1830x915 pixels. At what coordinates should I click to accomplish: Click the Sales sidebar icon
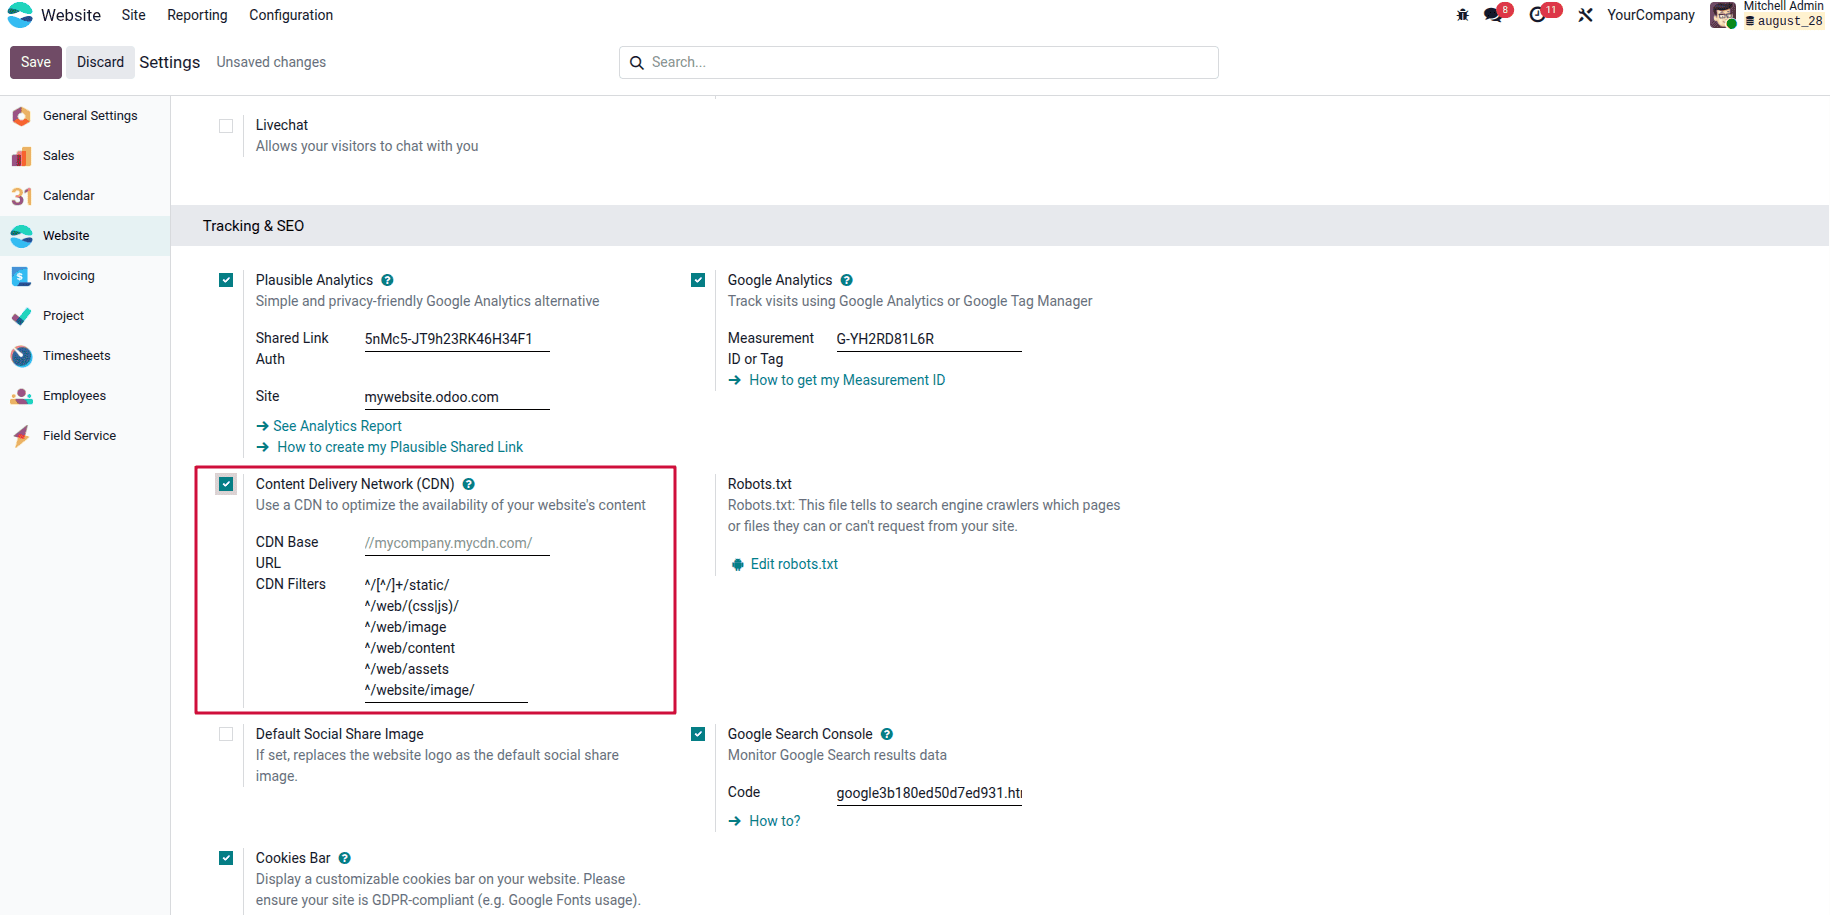[x=21, y=156]
